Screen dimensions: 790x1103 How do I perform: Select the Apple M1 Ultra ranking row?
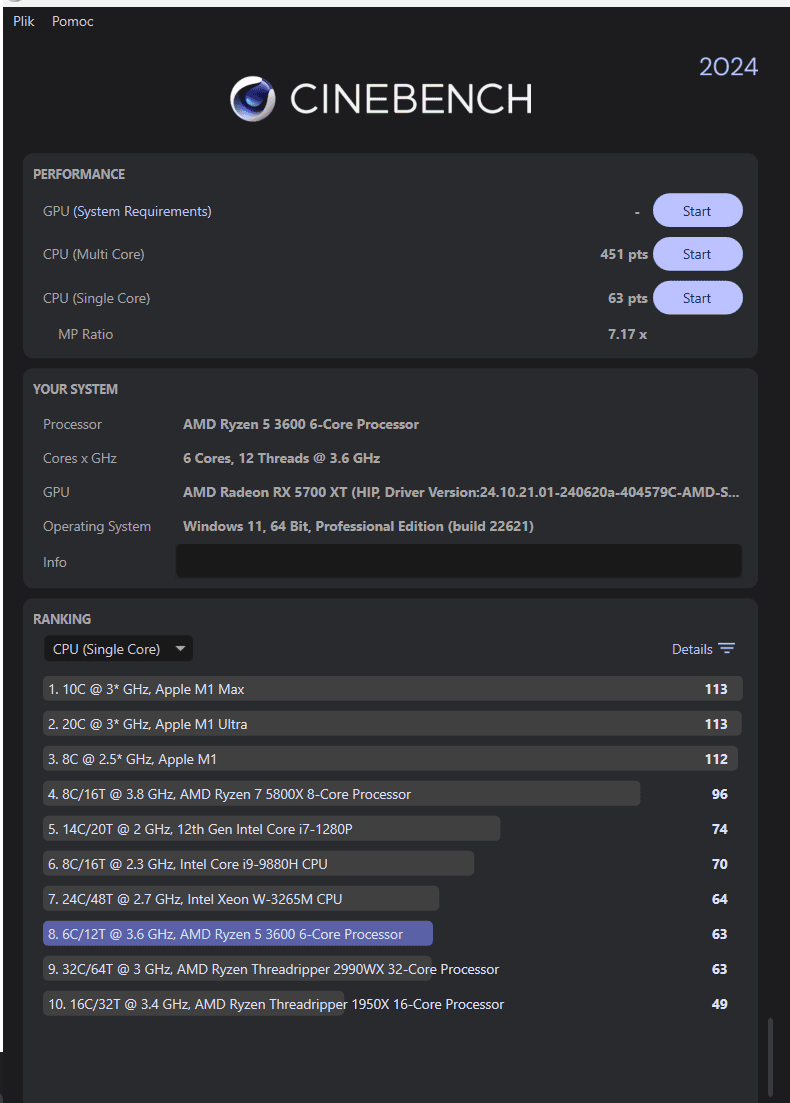click(393, 724)
